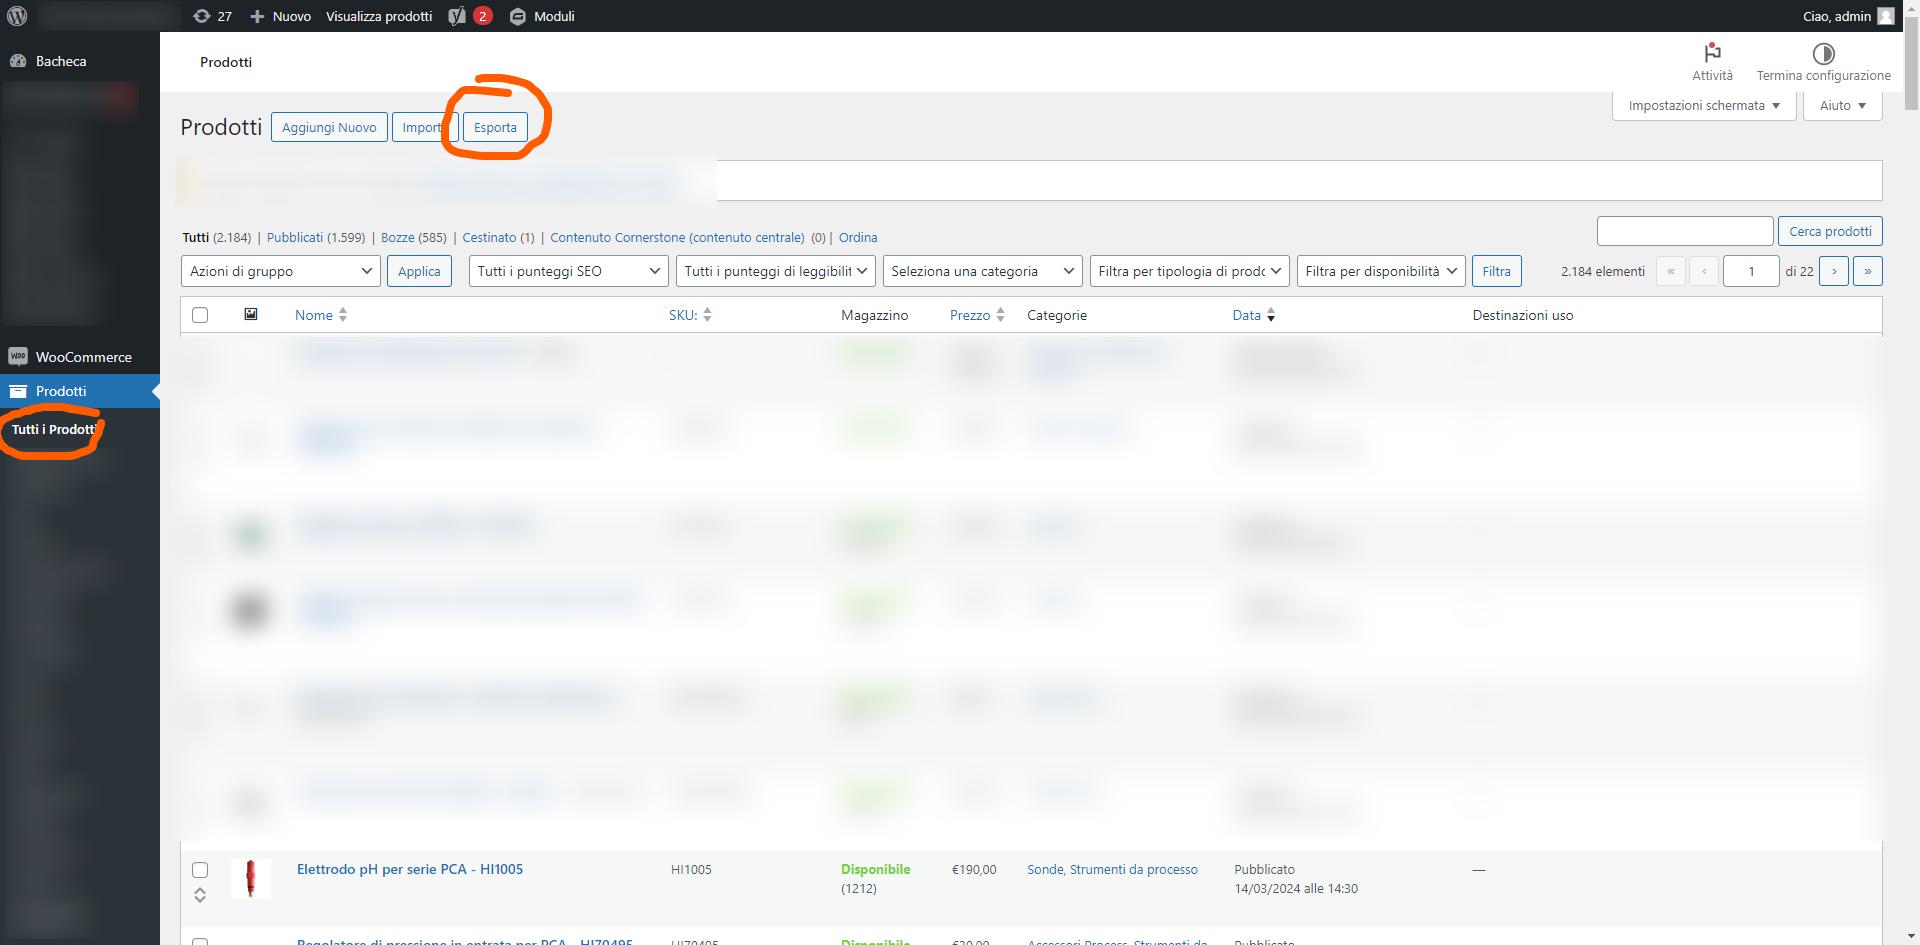Viewport: 1920px width, 945px height.
Task: Click the image column header icon
Action: click(251, 315)
